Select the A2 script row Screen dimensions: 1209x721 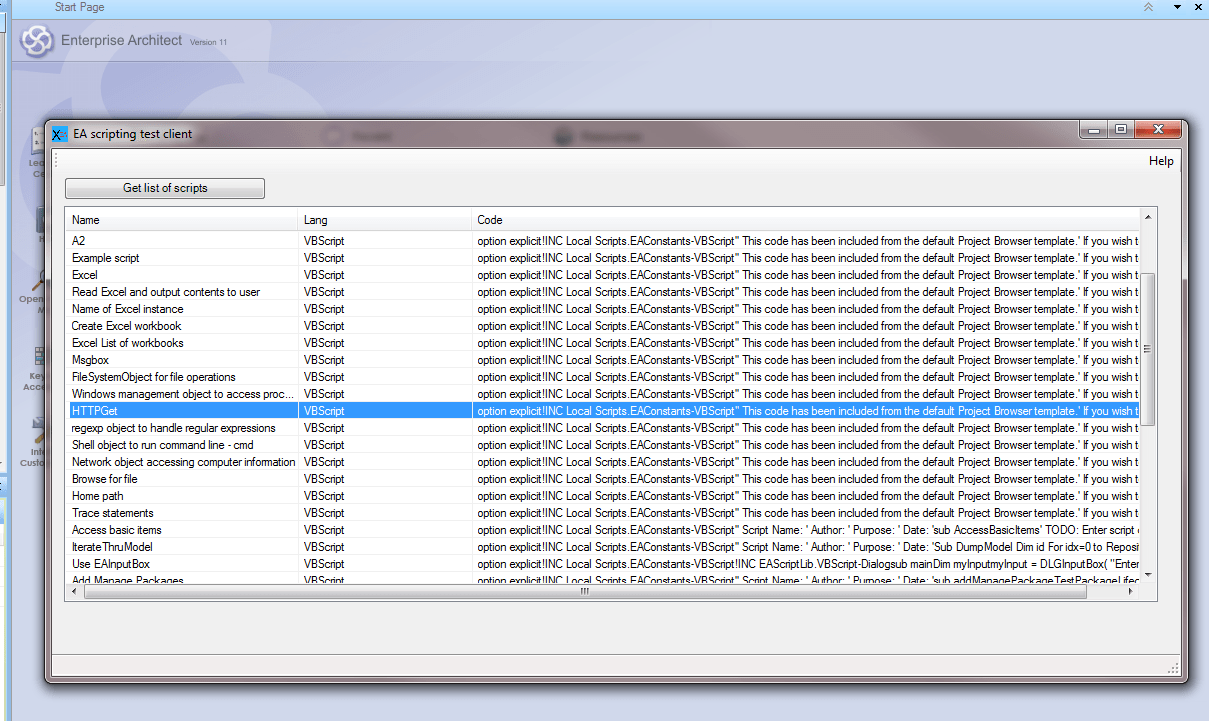603,241
